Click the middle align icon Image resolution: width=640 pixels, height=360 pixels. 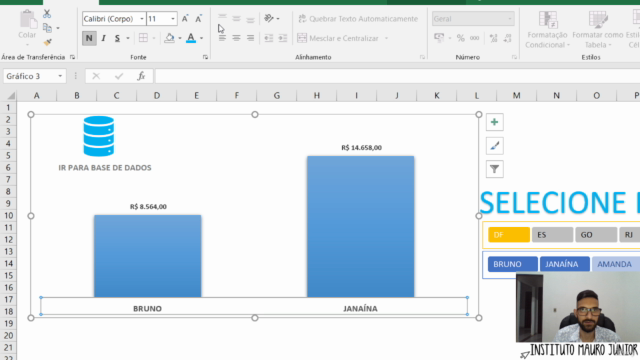coord(236,19)
